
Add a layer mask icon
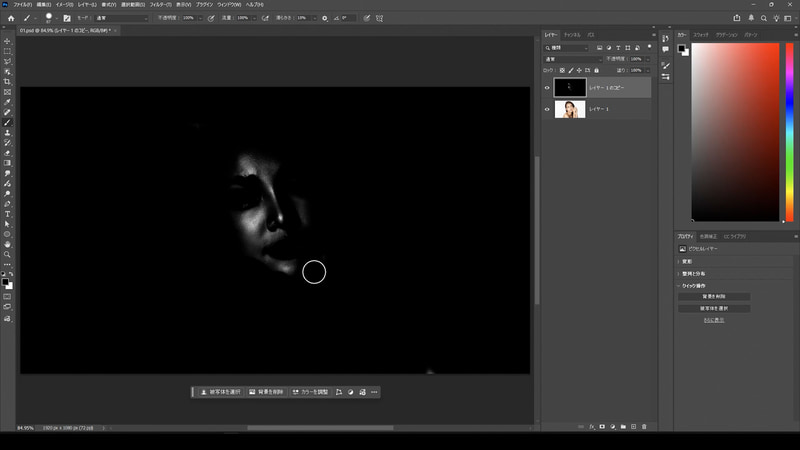602,427
